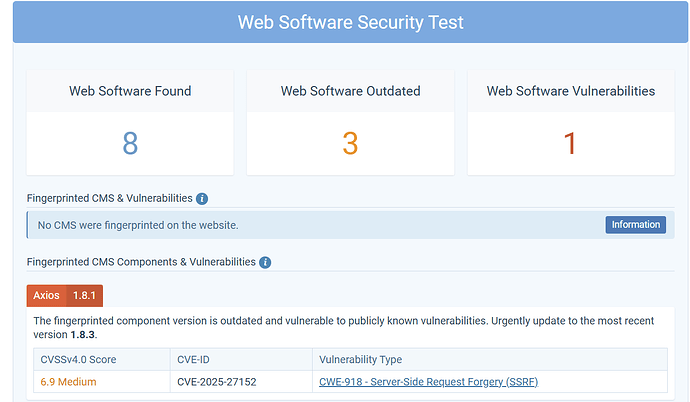The width and height of the screenshot is (690, 402).
Task: Select the red number 1 vulnerabilities count
Action: pos(570,143)
